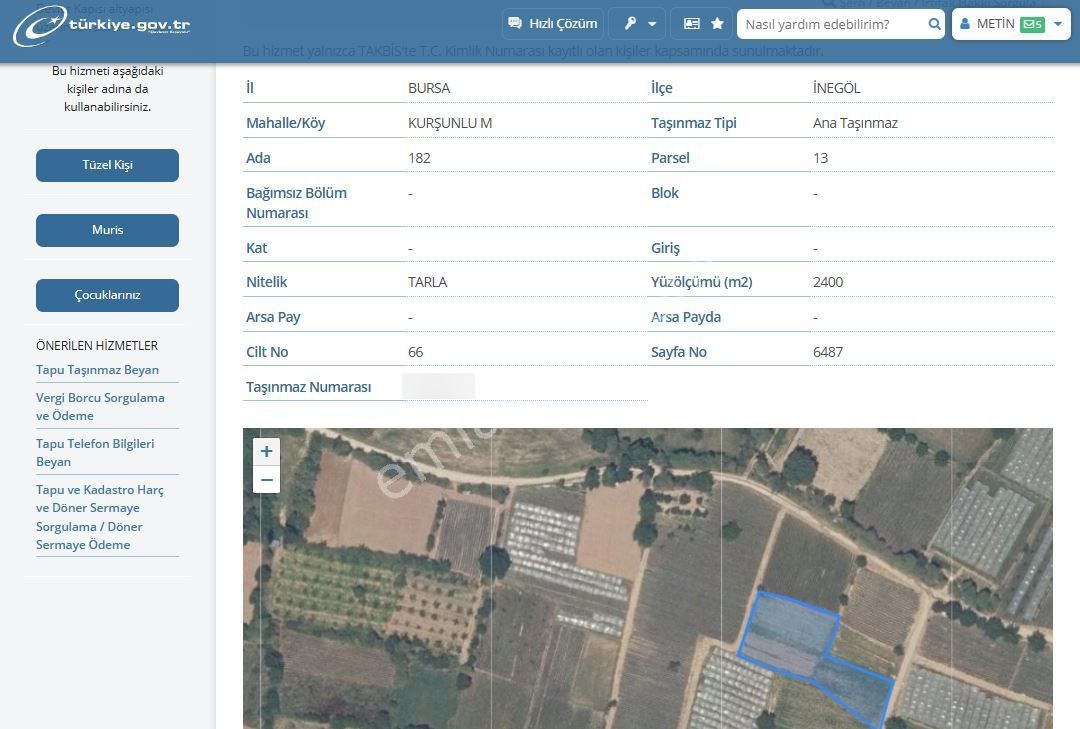Expand the key icon dropdown menu
The height and width of the screenshot is (729, 1080).
click(x=637, y=24)
